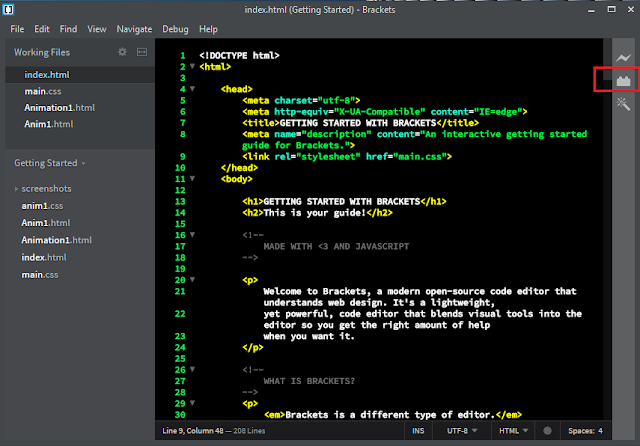Open the Debug menu

coord(176,29)
